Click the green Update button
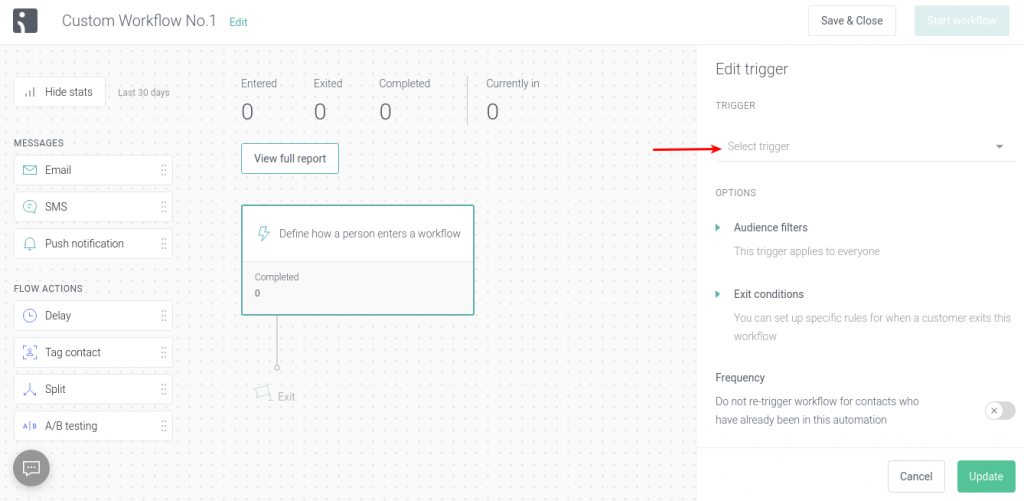 [x=986, y=477]
